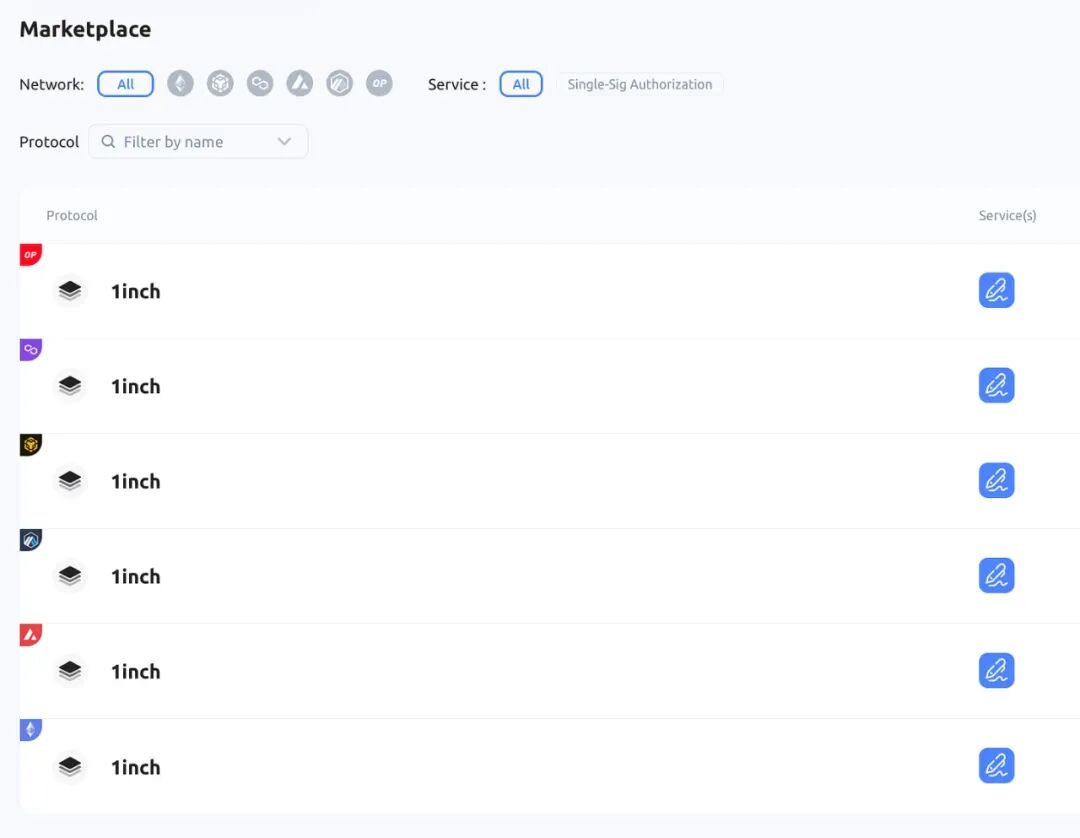Click the Marketplace heading
This screenshot has height=838, width=1080.
pyautogui.click(x=85, y=29)
